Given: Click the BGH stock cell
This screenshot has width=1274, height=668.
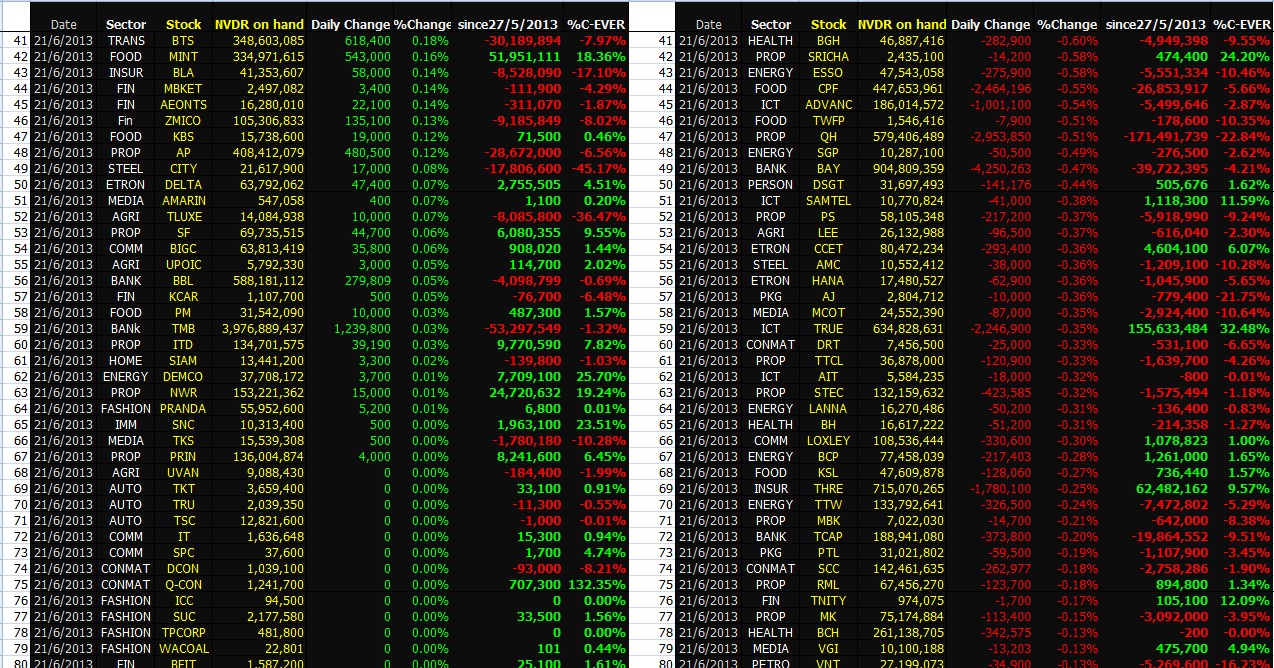Looking at the screenshot, I should tap(828, 41).
